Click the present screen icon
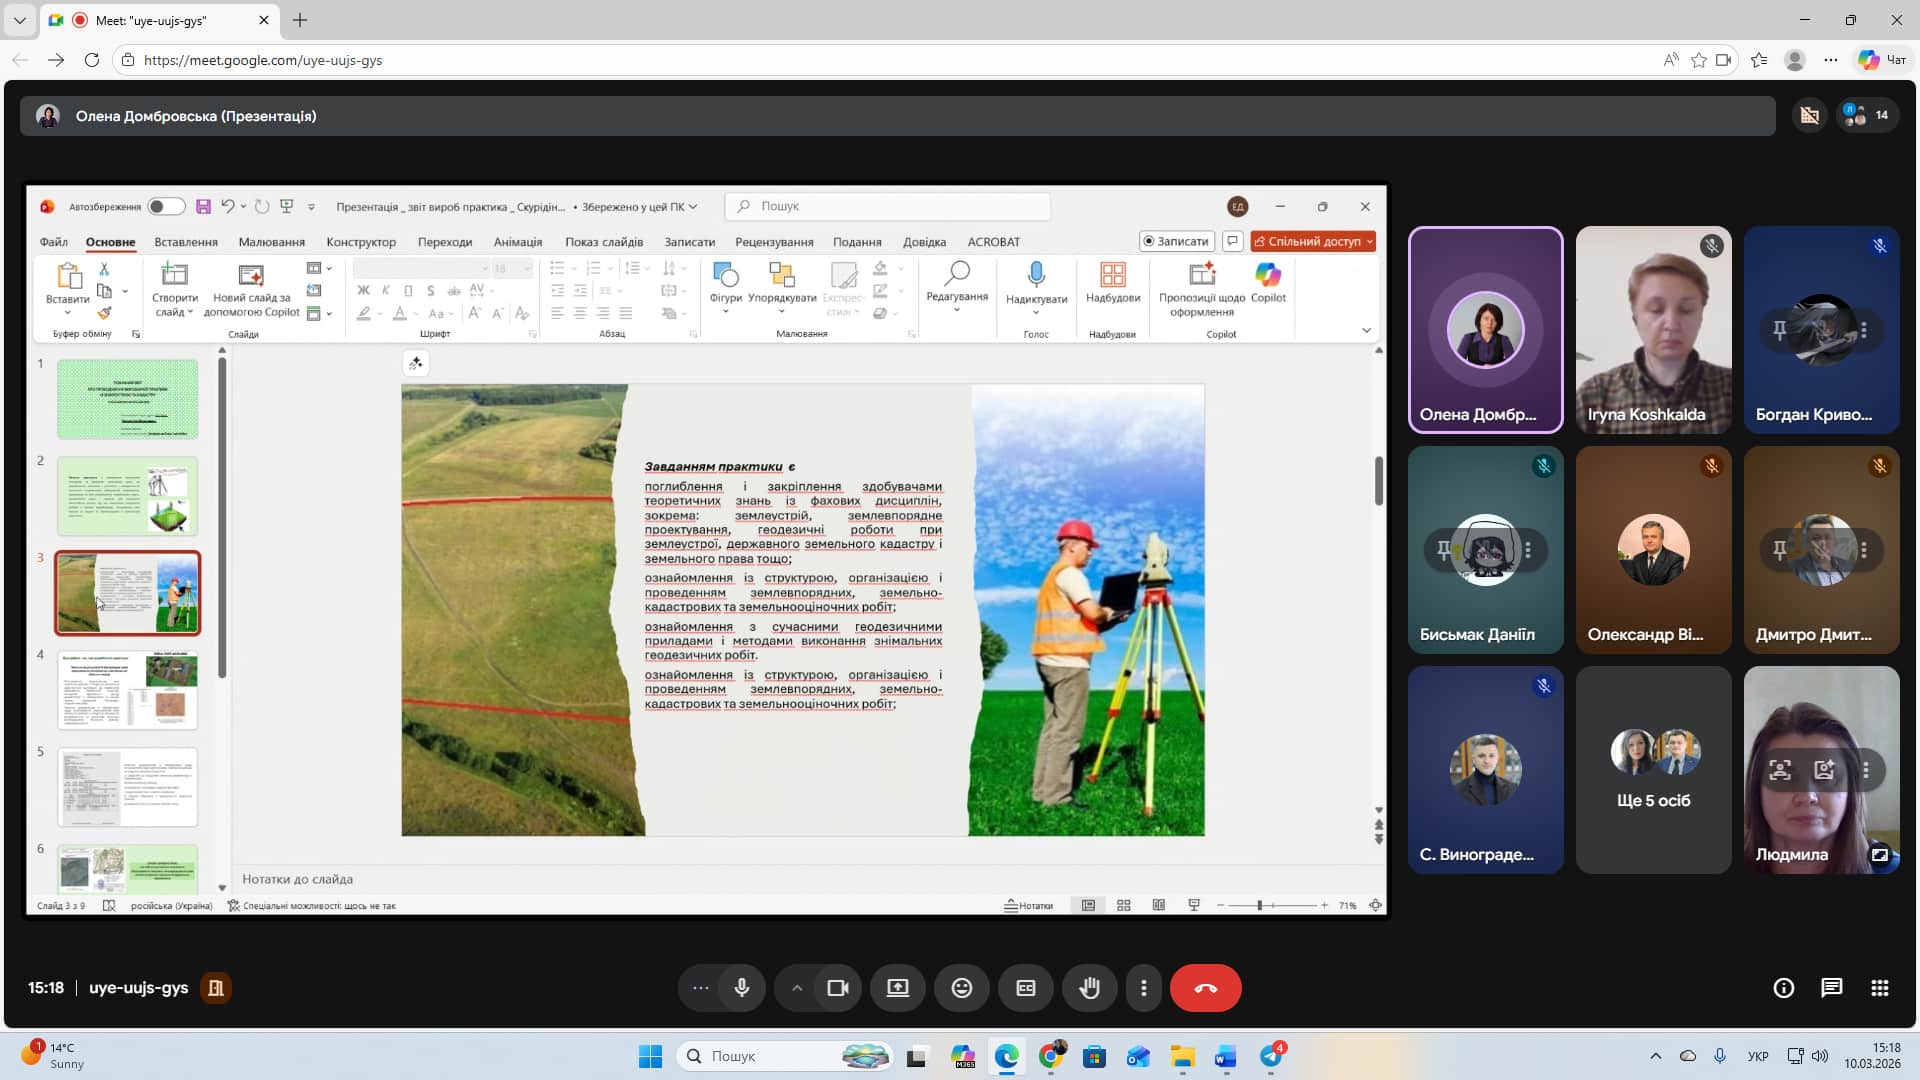Viewport: 1920px width, 1080px height. point(897,988)
